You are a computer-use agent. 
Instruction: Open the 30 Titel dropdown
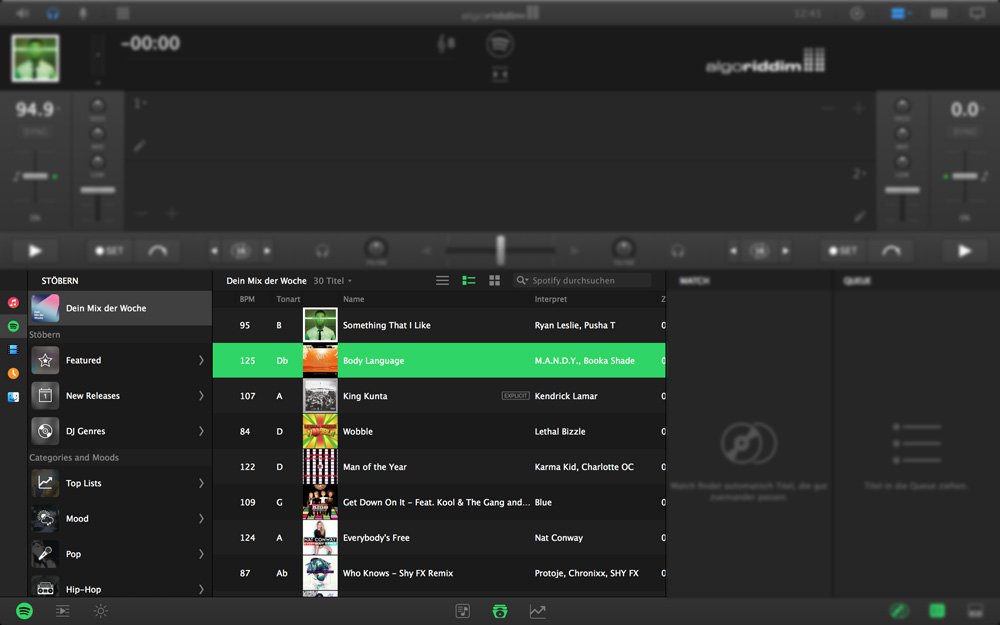[332, 281]
